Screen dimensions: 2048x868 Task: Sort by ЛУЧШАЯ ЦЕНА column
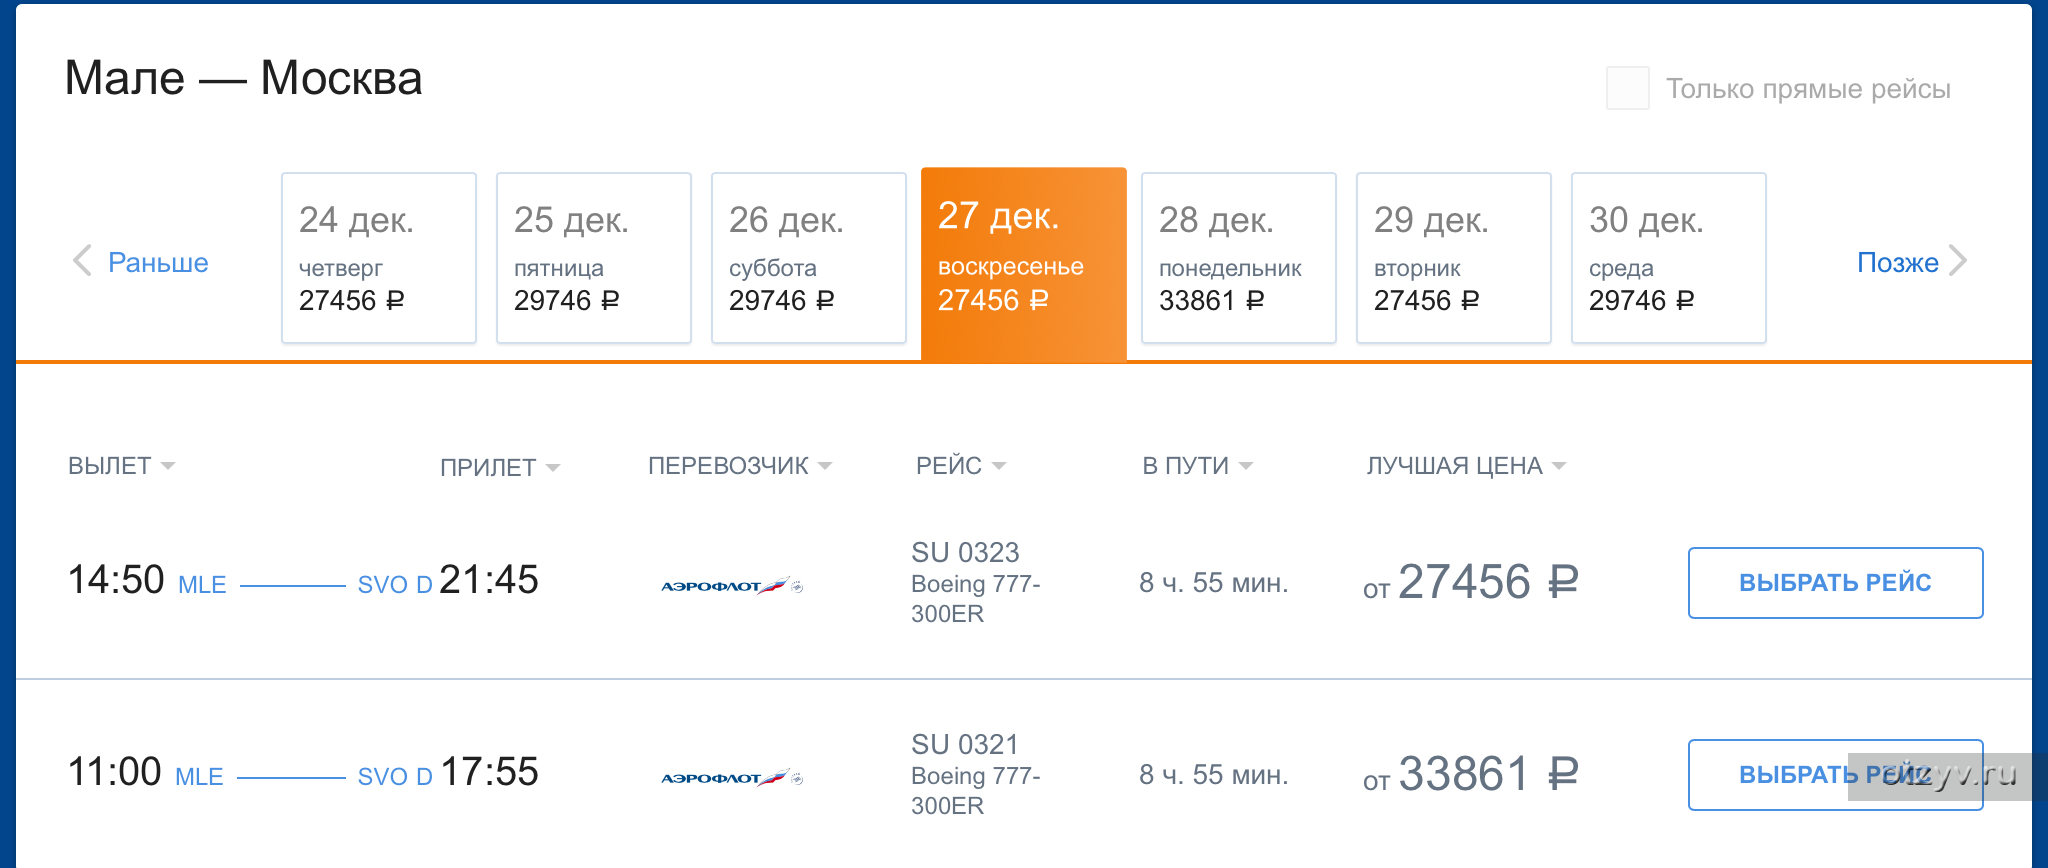click(x=1466, y=466)
